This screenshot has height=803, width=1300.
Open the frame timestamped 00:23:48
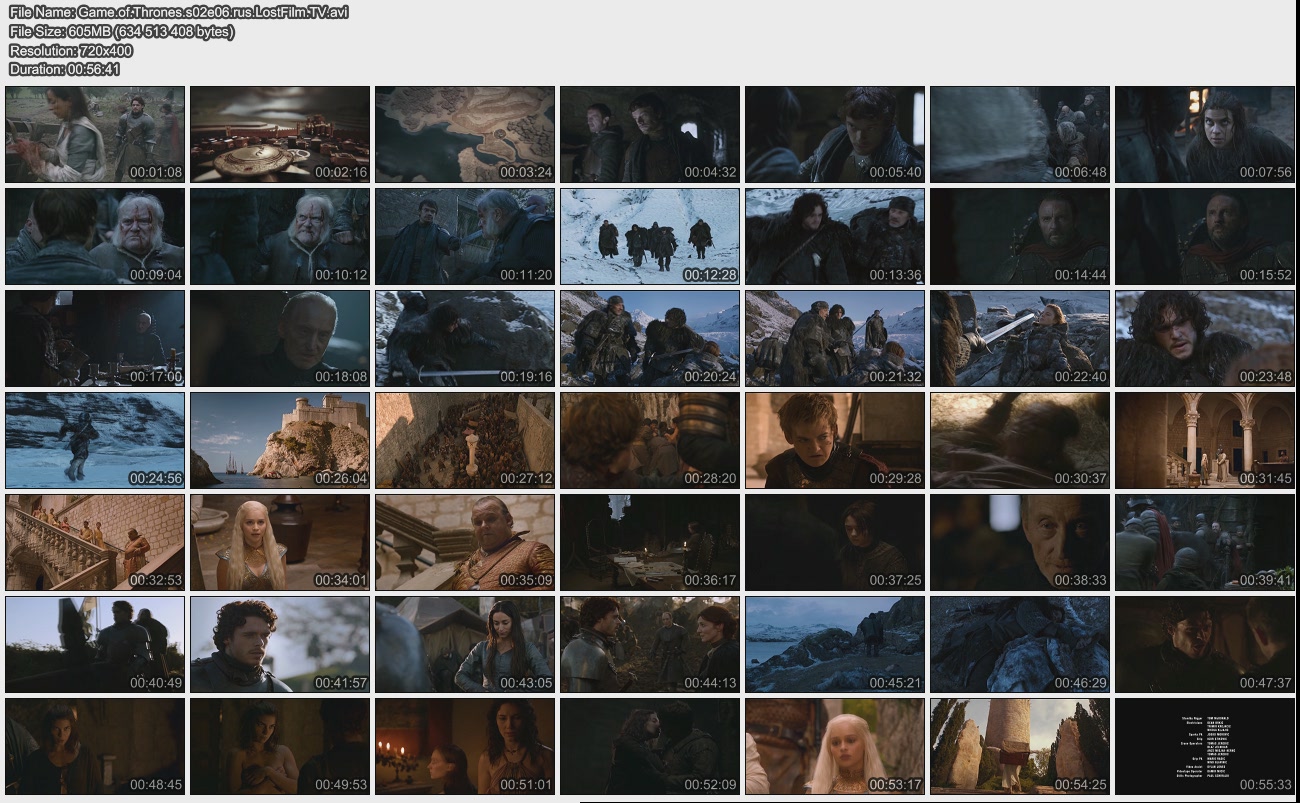point(1205,339)
